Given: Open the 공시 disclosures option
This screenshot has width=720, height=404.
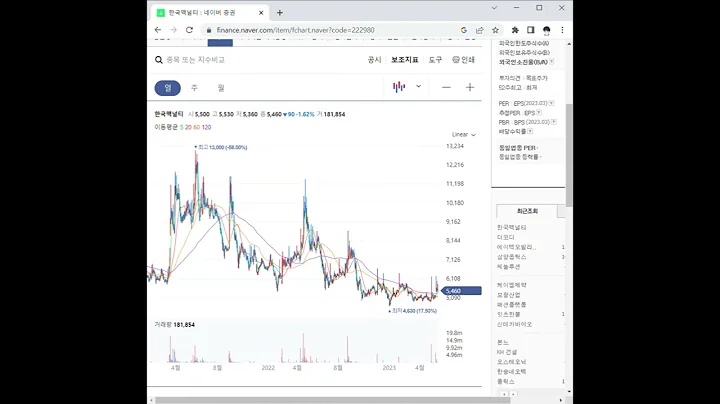Looking at the screenshot, I should pyautogui.click(x=375, y=60).
